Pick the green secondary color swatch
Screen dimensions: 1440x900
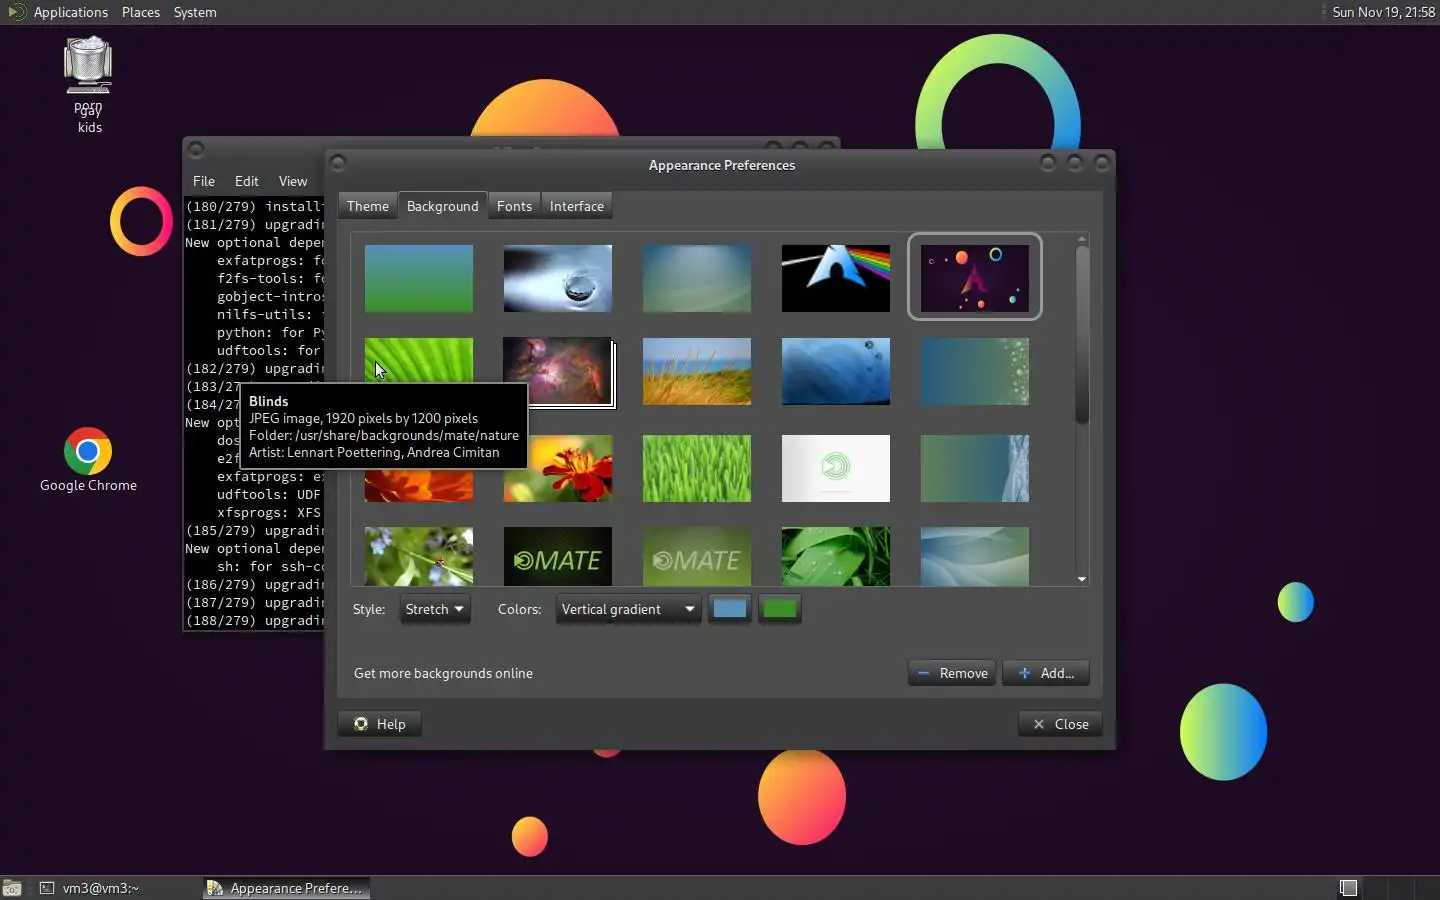coord(780,609)
